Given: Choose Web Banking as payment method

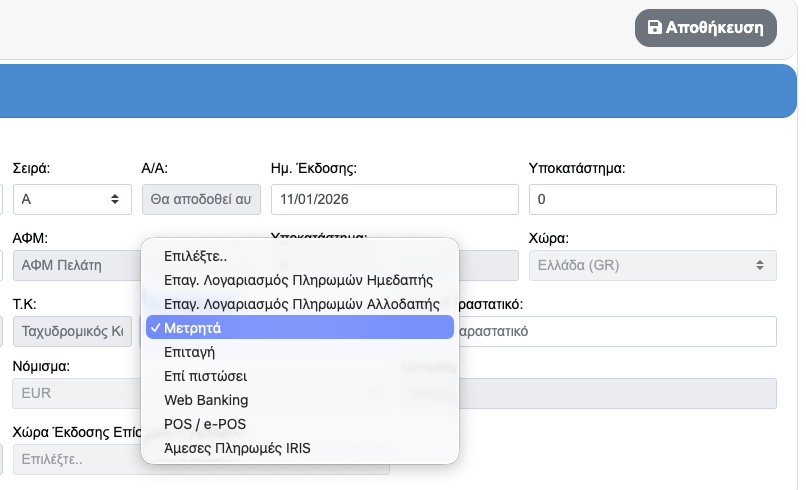Looking at the screenshot, I should (300, 400).
